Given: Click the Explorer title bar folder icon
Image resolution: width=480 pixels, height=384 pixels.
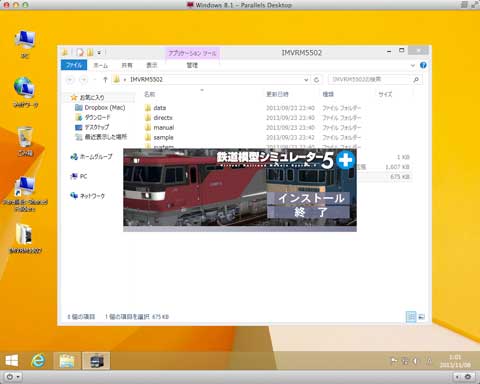Looking at the screenshot, I should click(65, 52).
